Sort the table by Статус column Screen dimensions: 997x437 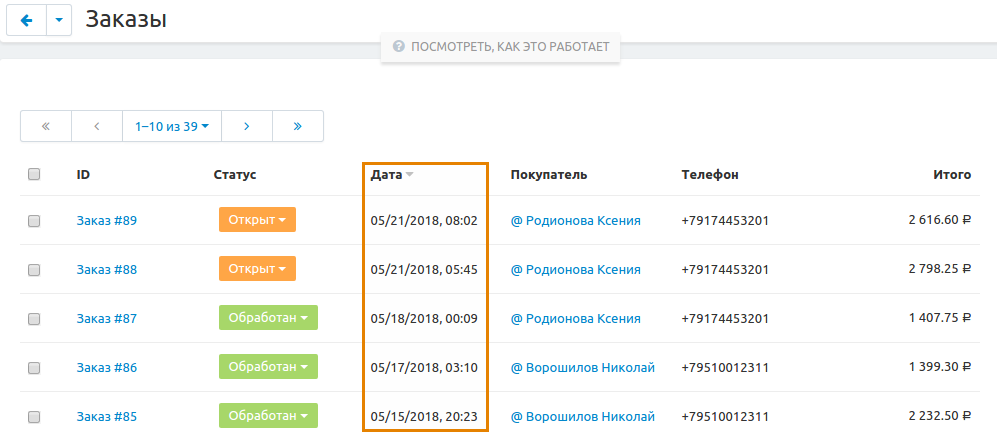coord(235,174)
